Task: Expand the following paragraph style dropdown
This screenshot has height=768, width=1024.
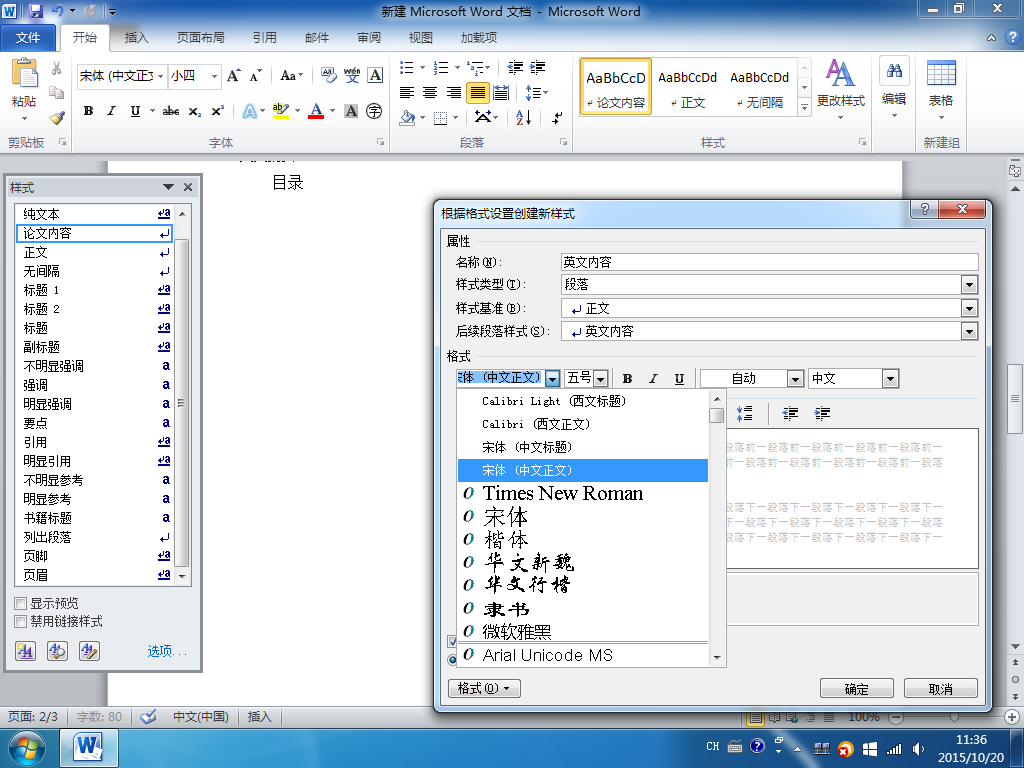Action: coord(969,332)
